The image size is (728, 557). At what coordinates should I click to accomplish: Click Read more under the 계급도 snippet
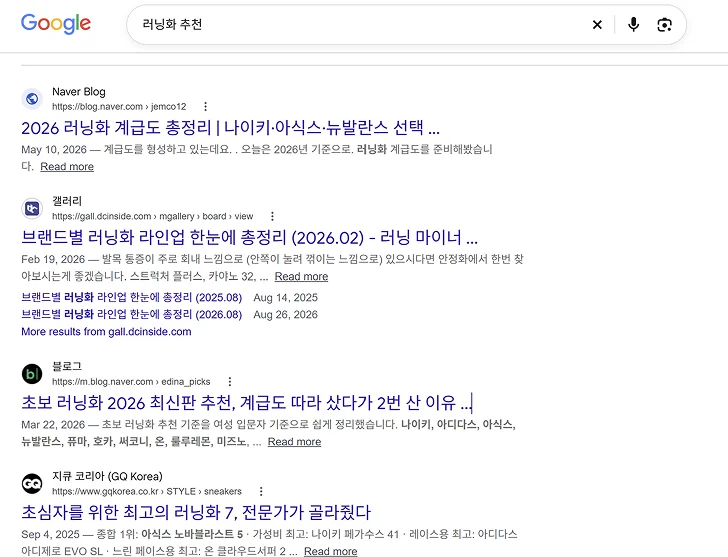67,167
